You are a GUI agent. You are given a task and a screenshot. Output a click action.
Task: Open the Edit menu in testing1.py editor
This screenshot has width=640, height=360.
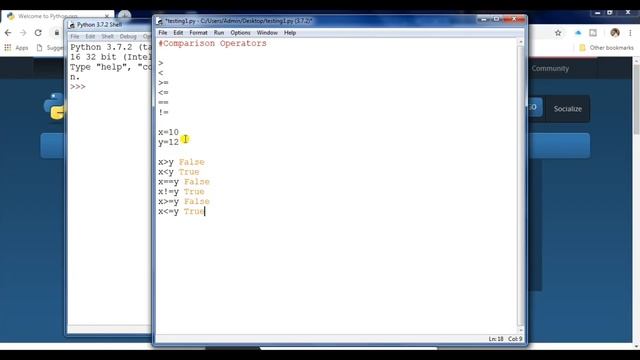click(178, 33)
